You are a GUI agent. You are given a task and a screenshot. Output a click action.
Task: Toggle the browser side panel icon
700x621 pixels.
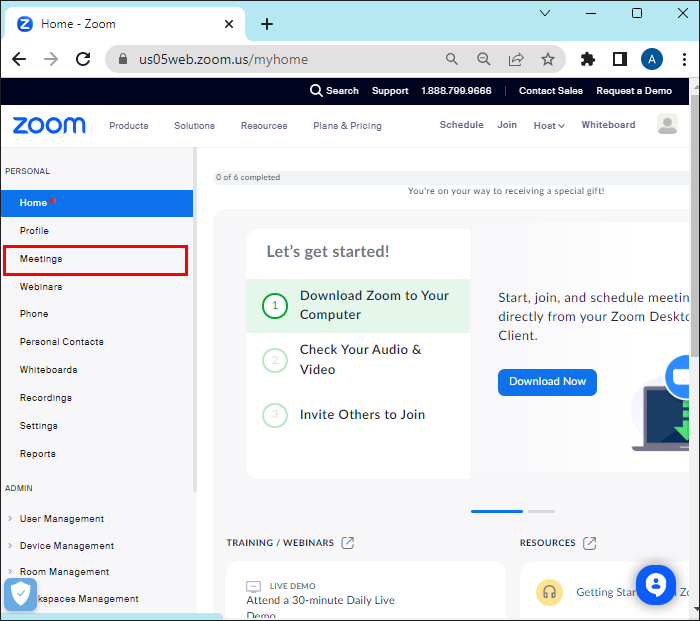[x=620, y=59]
